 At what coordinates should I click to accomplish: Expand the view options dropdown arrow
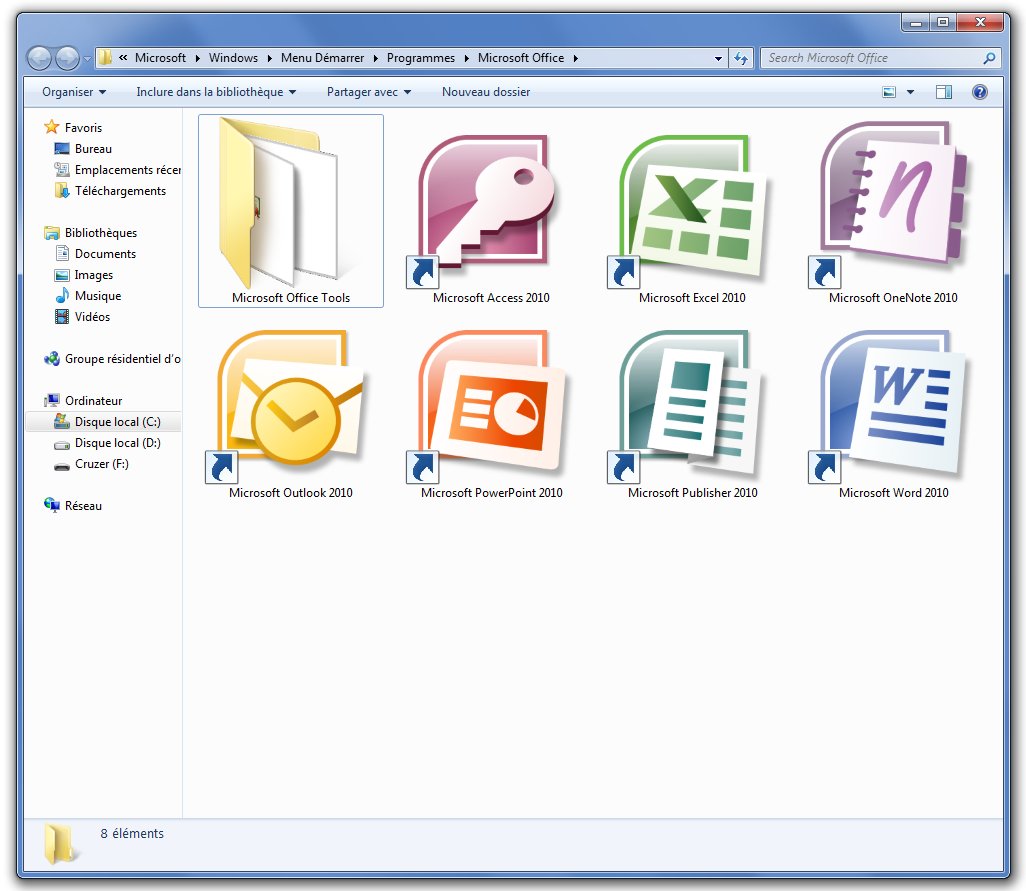click(910, 92)
